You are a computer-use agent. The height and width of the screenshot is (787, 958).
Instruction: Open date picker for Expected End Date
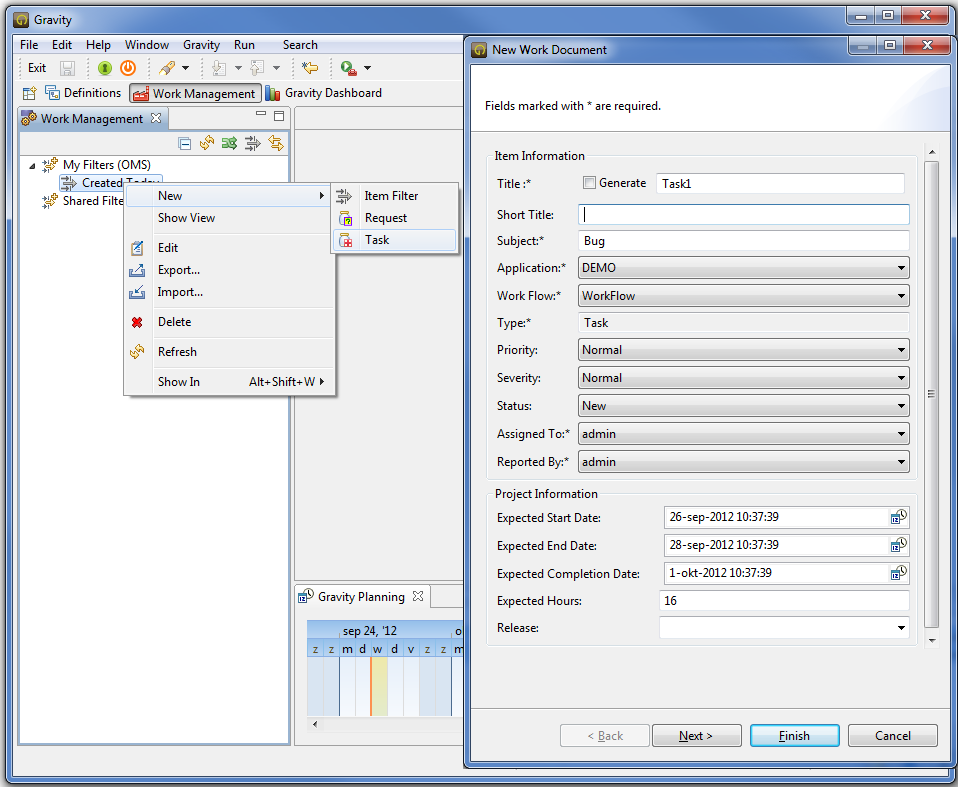[x=898, y=545]
